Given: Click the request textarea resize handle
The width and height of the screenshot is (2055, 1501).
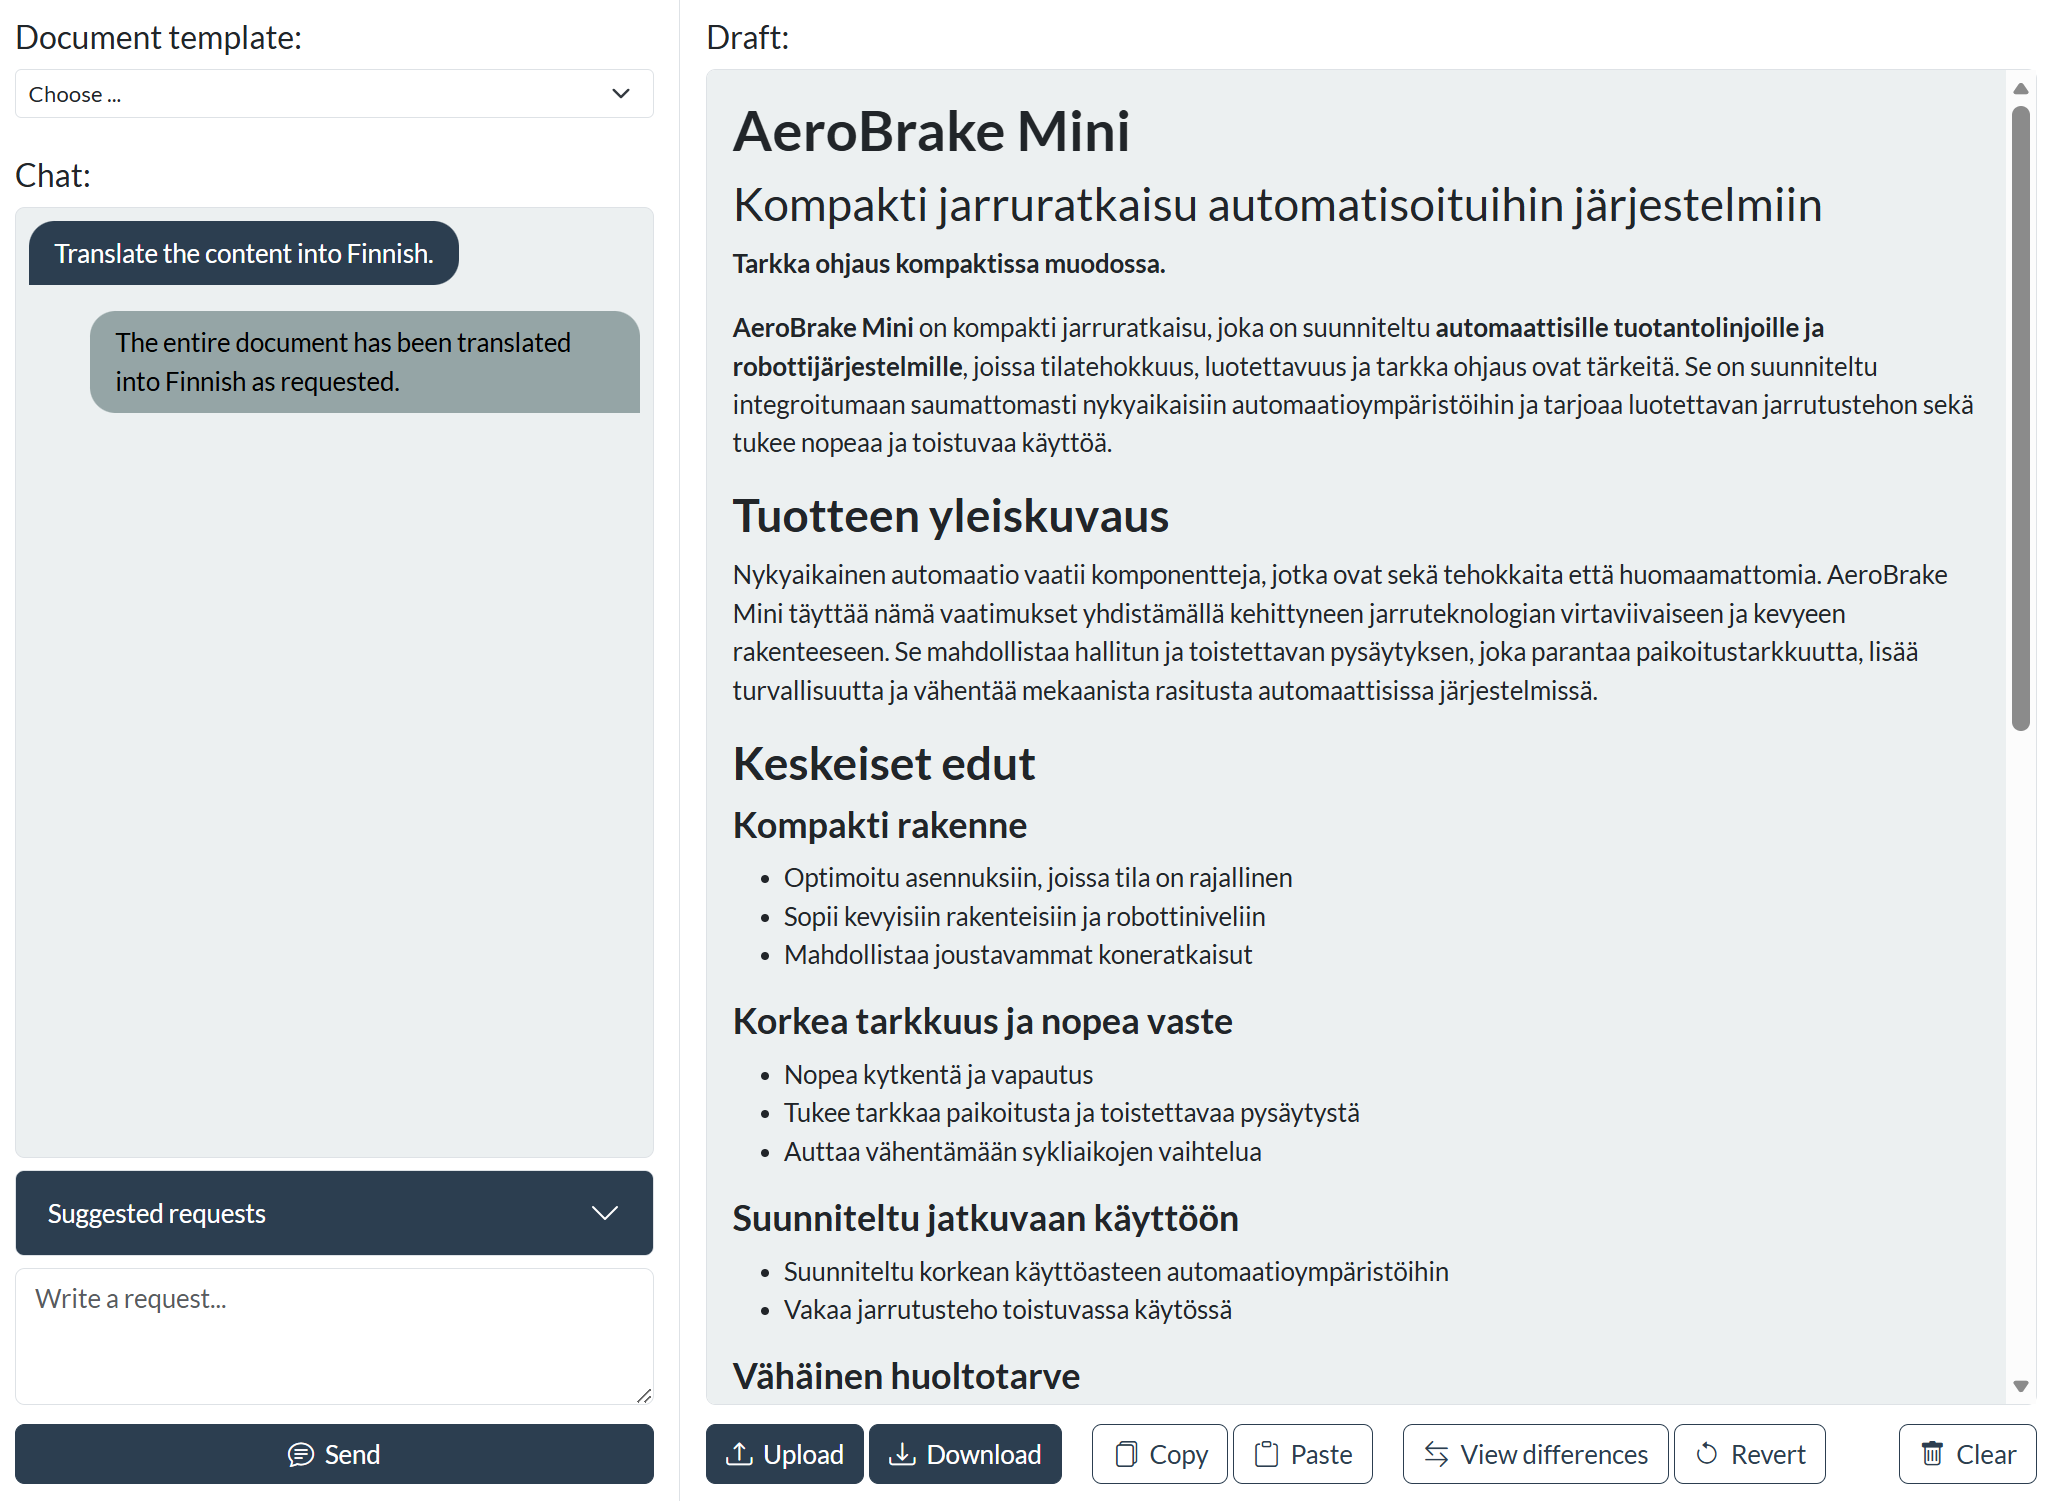Looking at the screenshot, I should coord(644,1395).
